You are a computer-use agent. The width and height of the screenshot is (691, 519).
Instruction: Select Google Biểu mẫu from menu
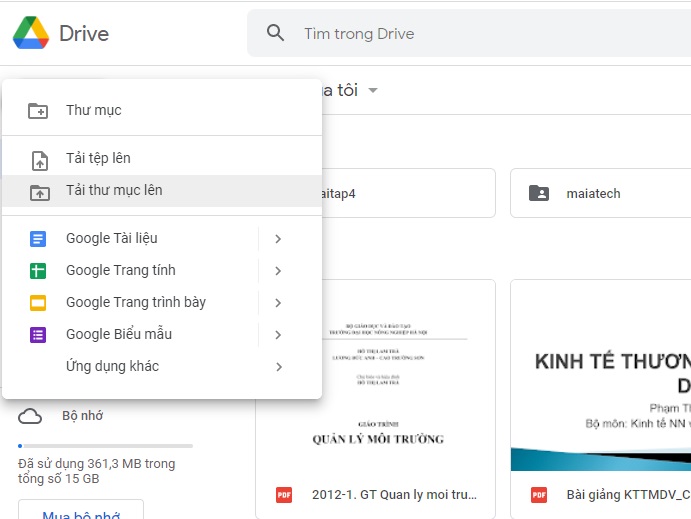[130, 335]
